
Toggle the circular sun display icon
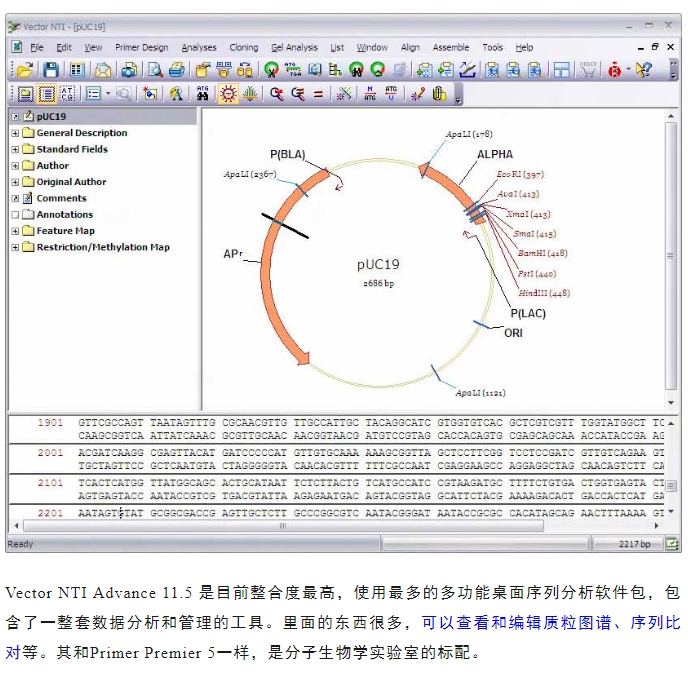(229, 93)
